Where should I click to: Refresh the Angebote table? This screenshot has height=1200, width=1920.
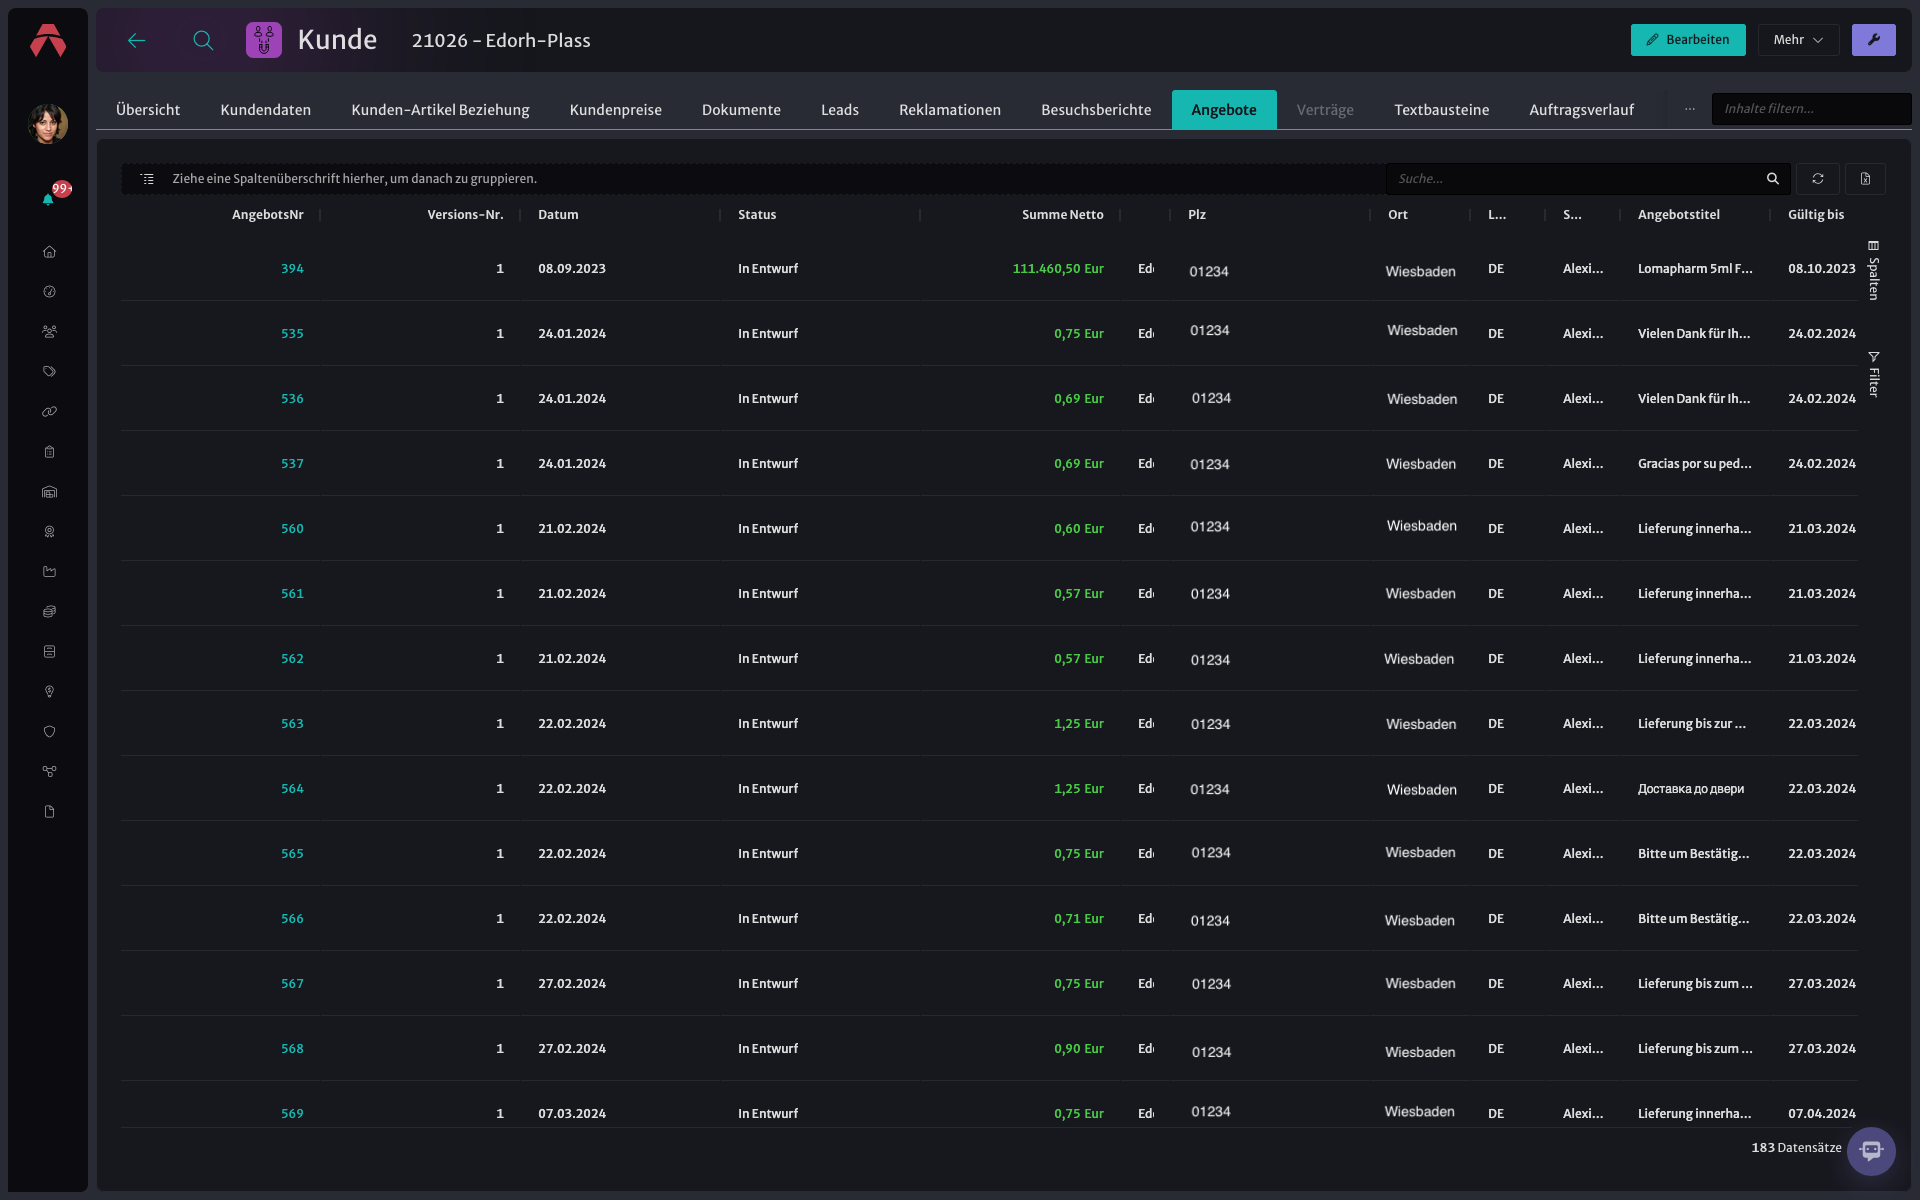point(1817,179)
